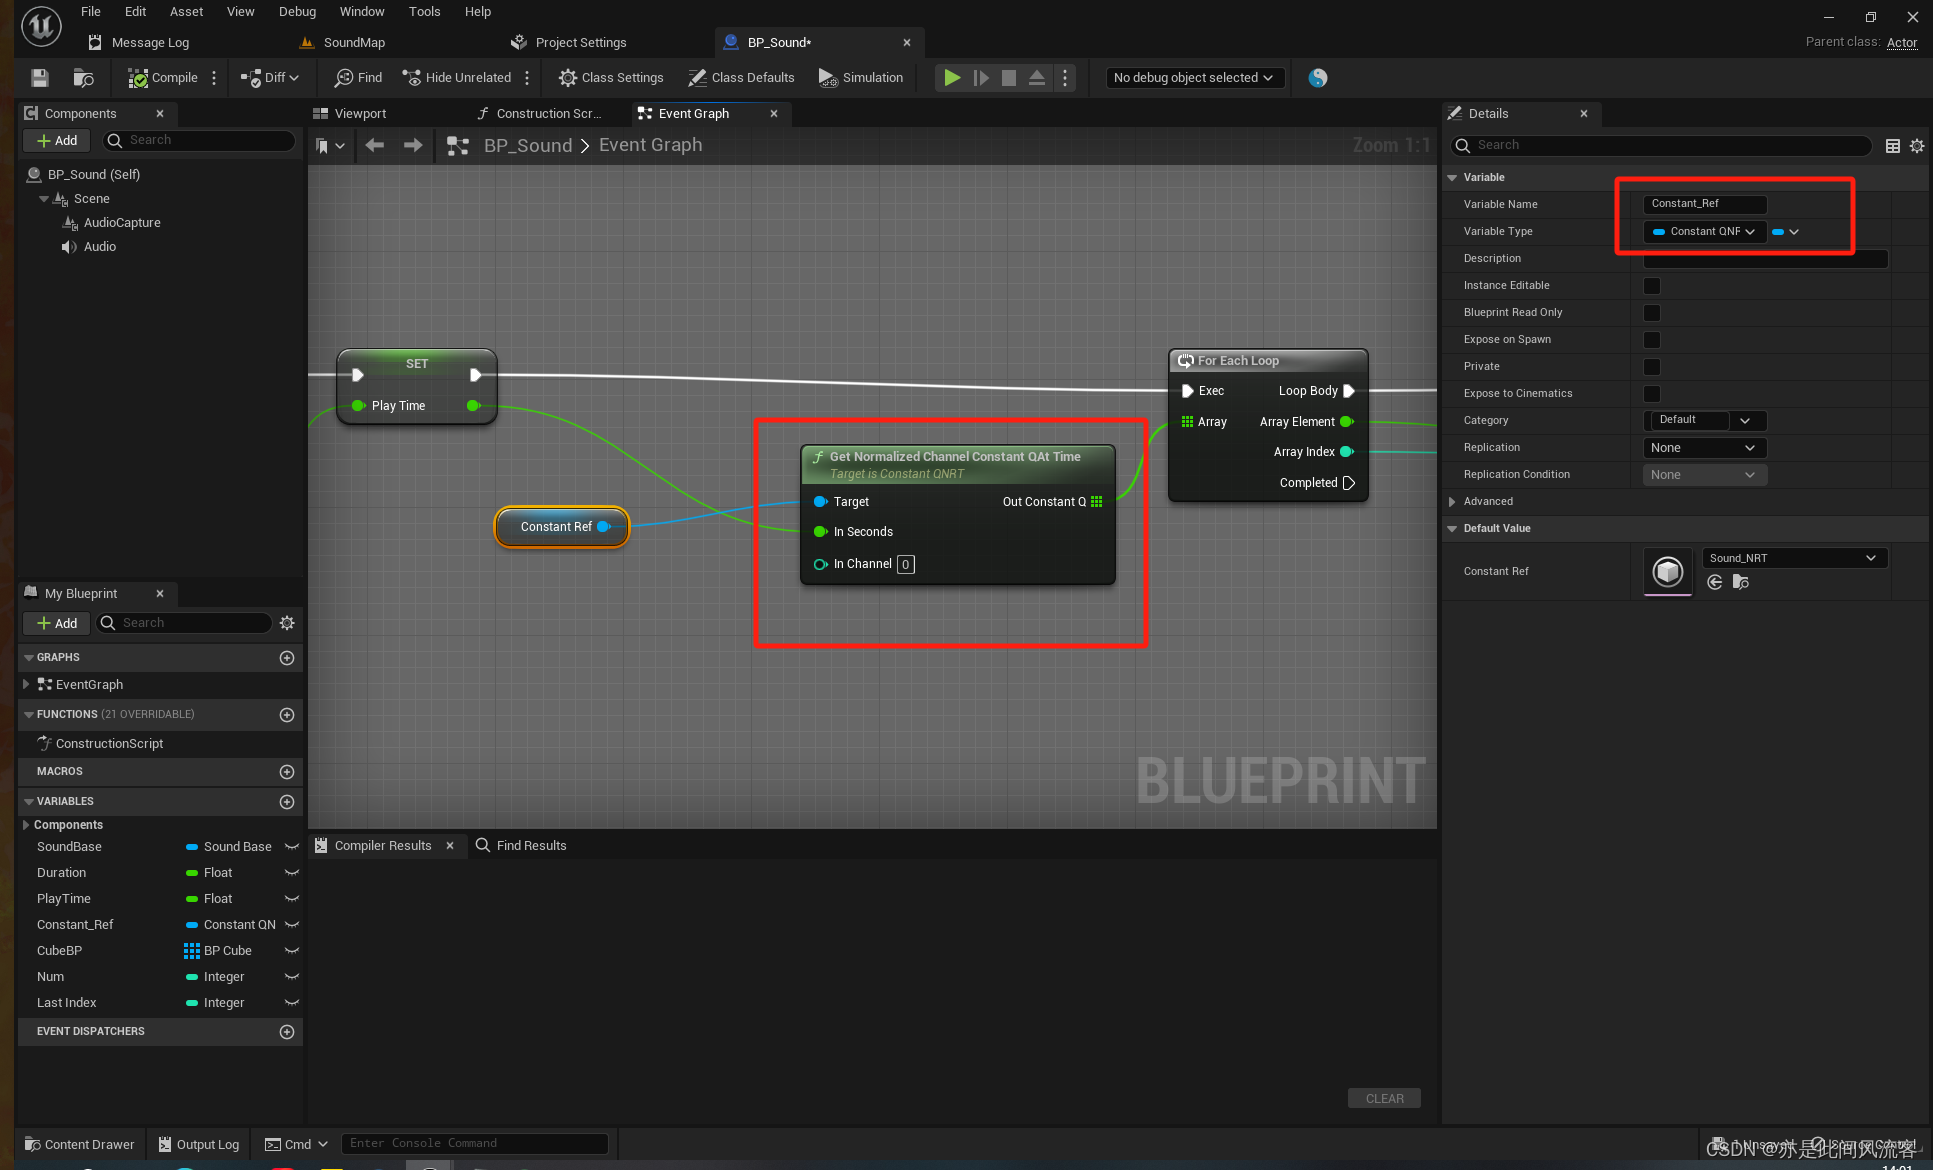Click the navigate back arrow in graph
This screenshot has height=1170, width=1933.
tap(375, 146)
